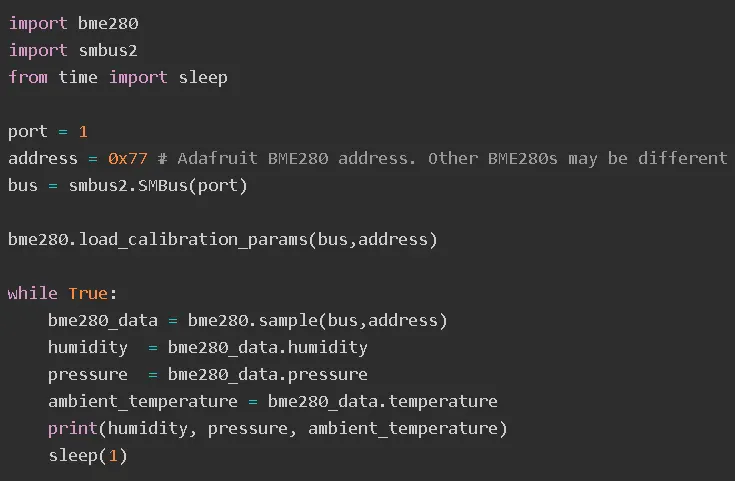735x481 pixels.
Task: Click ambient_temperature on its assignment line
Action: click(x=143, y=401)
